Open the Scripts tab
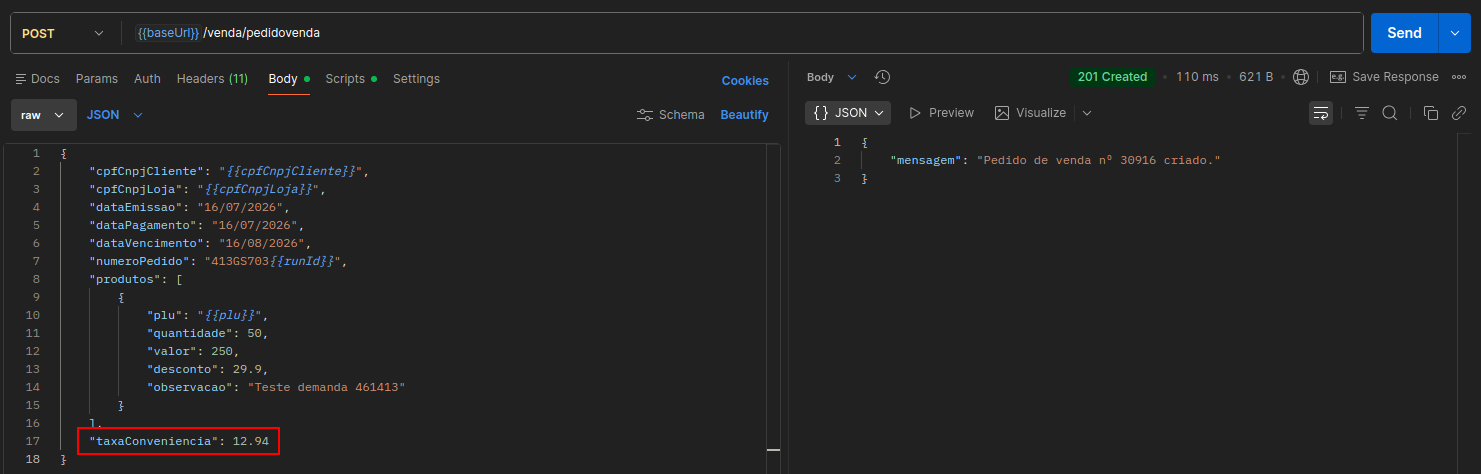Screen dimensions: 1481x474 pos(351,79)
